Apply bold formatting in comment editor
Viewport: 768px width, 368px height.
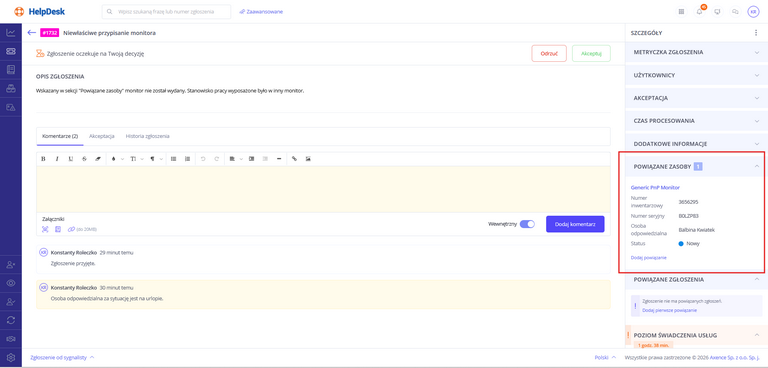[43, 159]
